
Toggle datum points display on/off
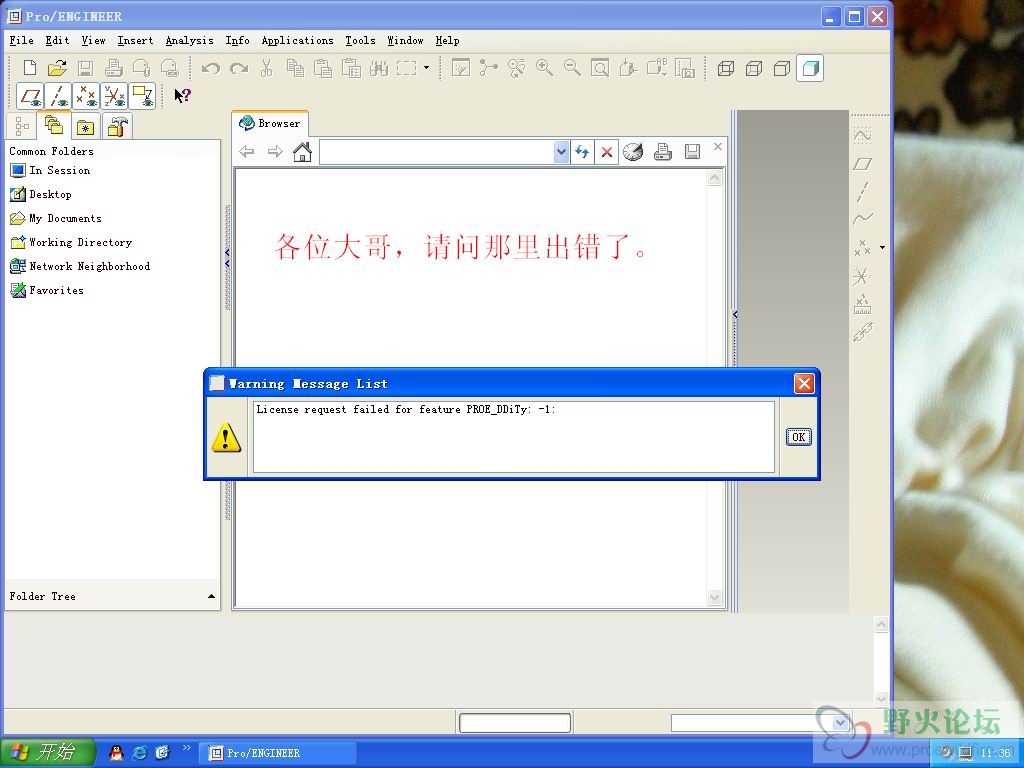click(86, 96)
